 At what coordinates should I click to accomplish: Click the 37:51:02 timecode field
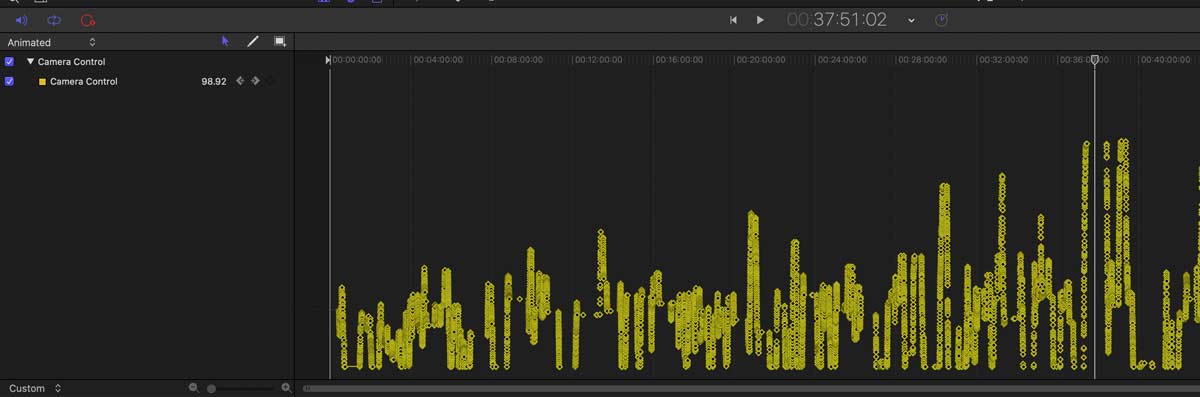point(837,20)
